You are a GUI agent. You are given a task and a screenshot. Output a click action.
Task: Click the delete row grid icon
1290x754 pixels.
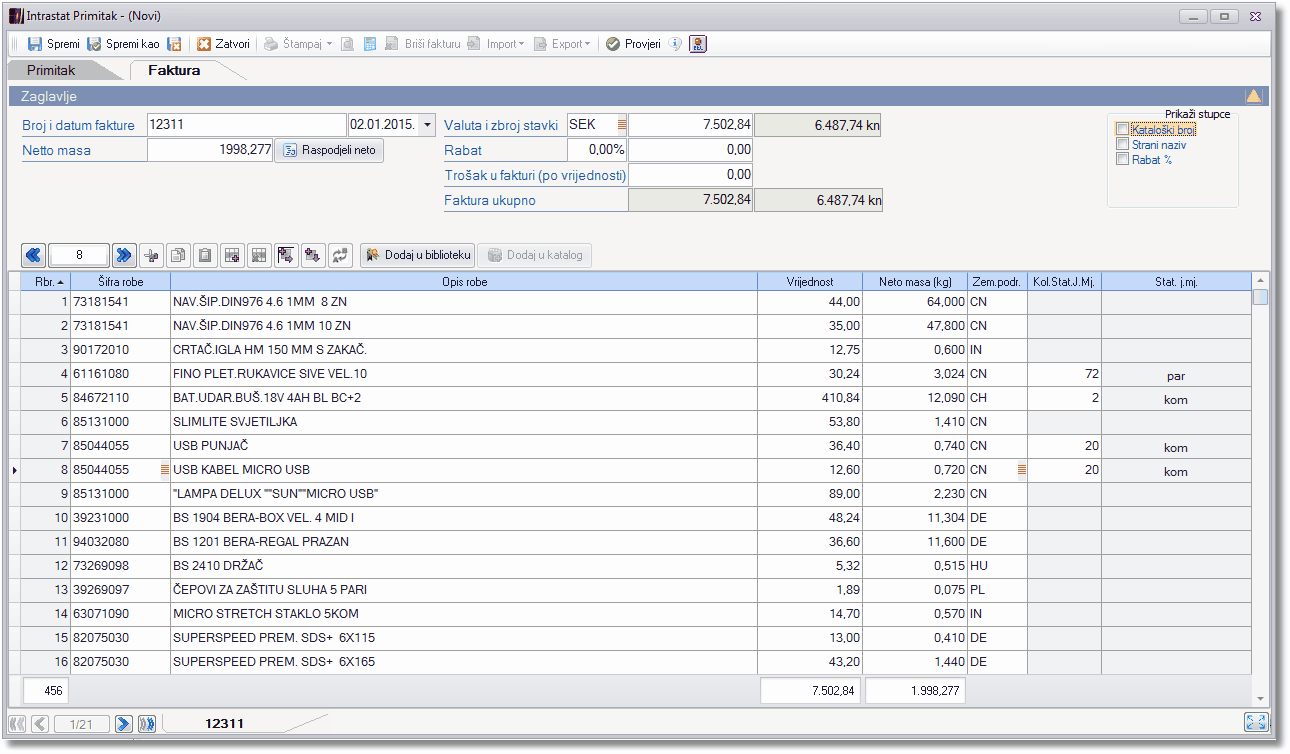[258, 256]
